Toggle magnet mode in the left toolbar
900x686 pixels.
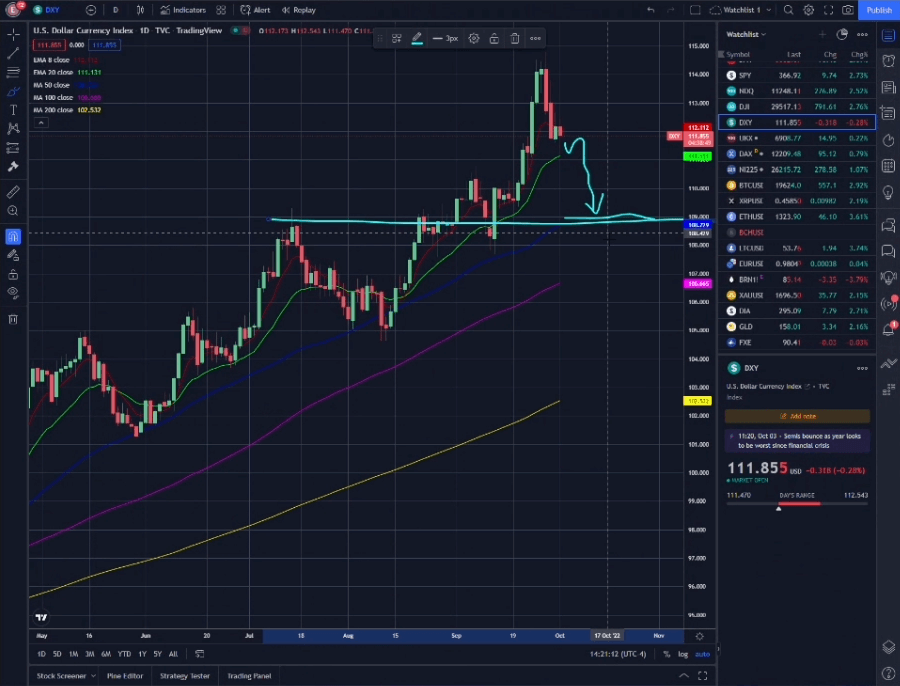pyautogui.click(x=13, y=237)
